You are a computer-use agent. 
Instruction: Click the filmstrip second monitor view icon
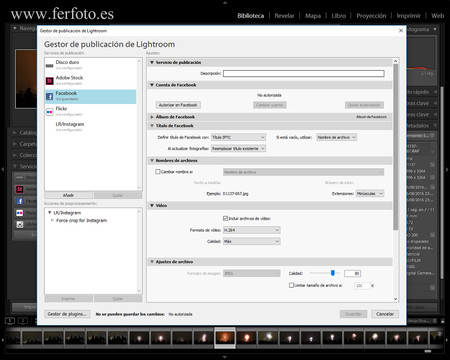tap(23, 321)
